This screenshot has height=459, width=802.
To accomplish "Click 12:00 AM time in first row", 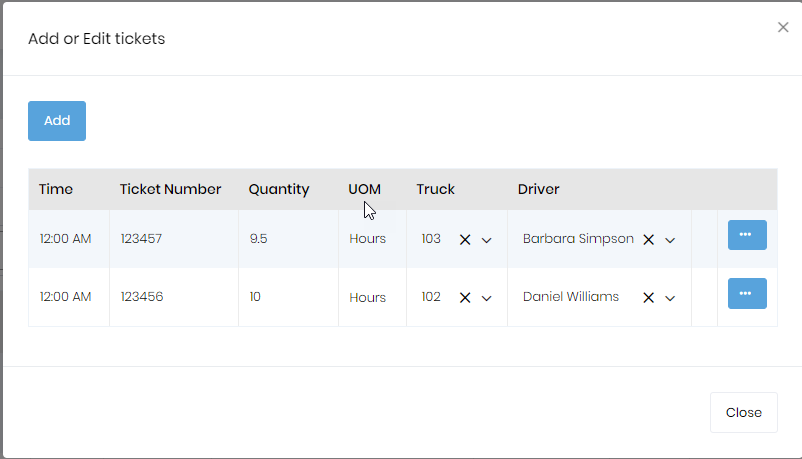I will [x=65, y=239].
